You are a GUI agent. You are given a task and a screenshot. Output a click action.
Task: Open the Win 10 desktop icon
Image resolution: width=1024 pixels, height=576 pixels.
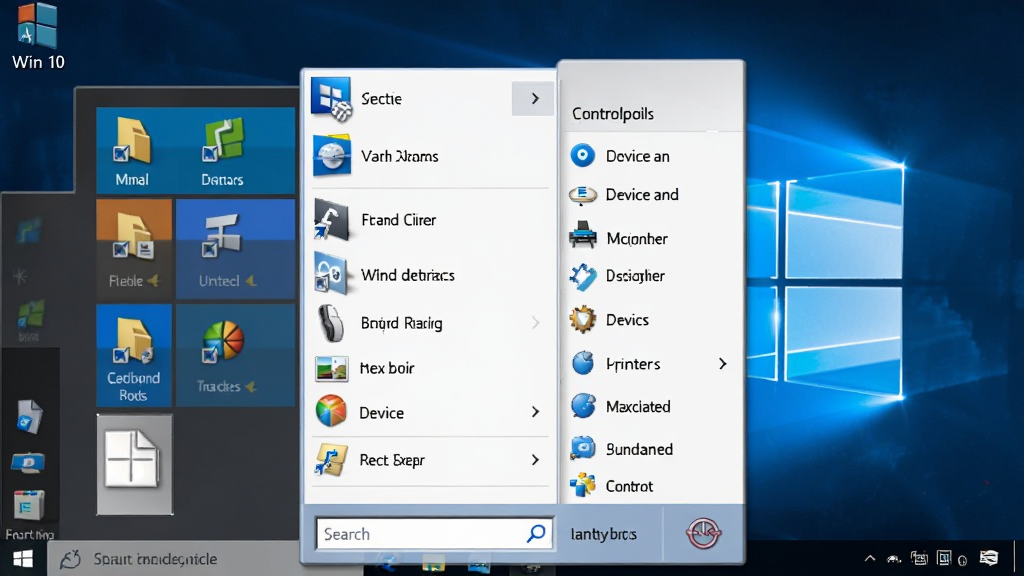pos(37,36)
